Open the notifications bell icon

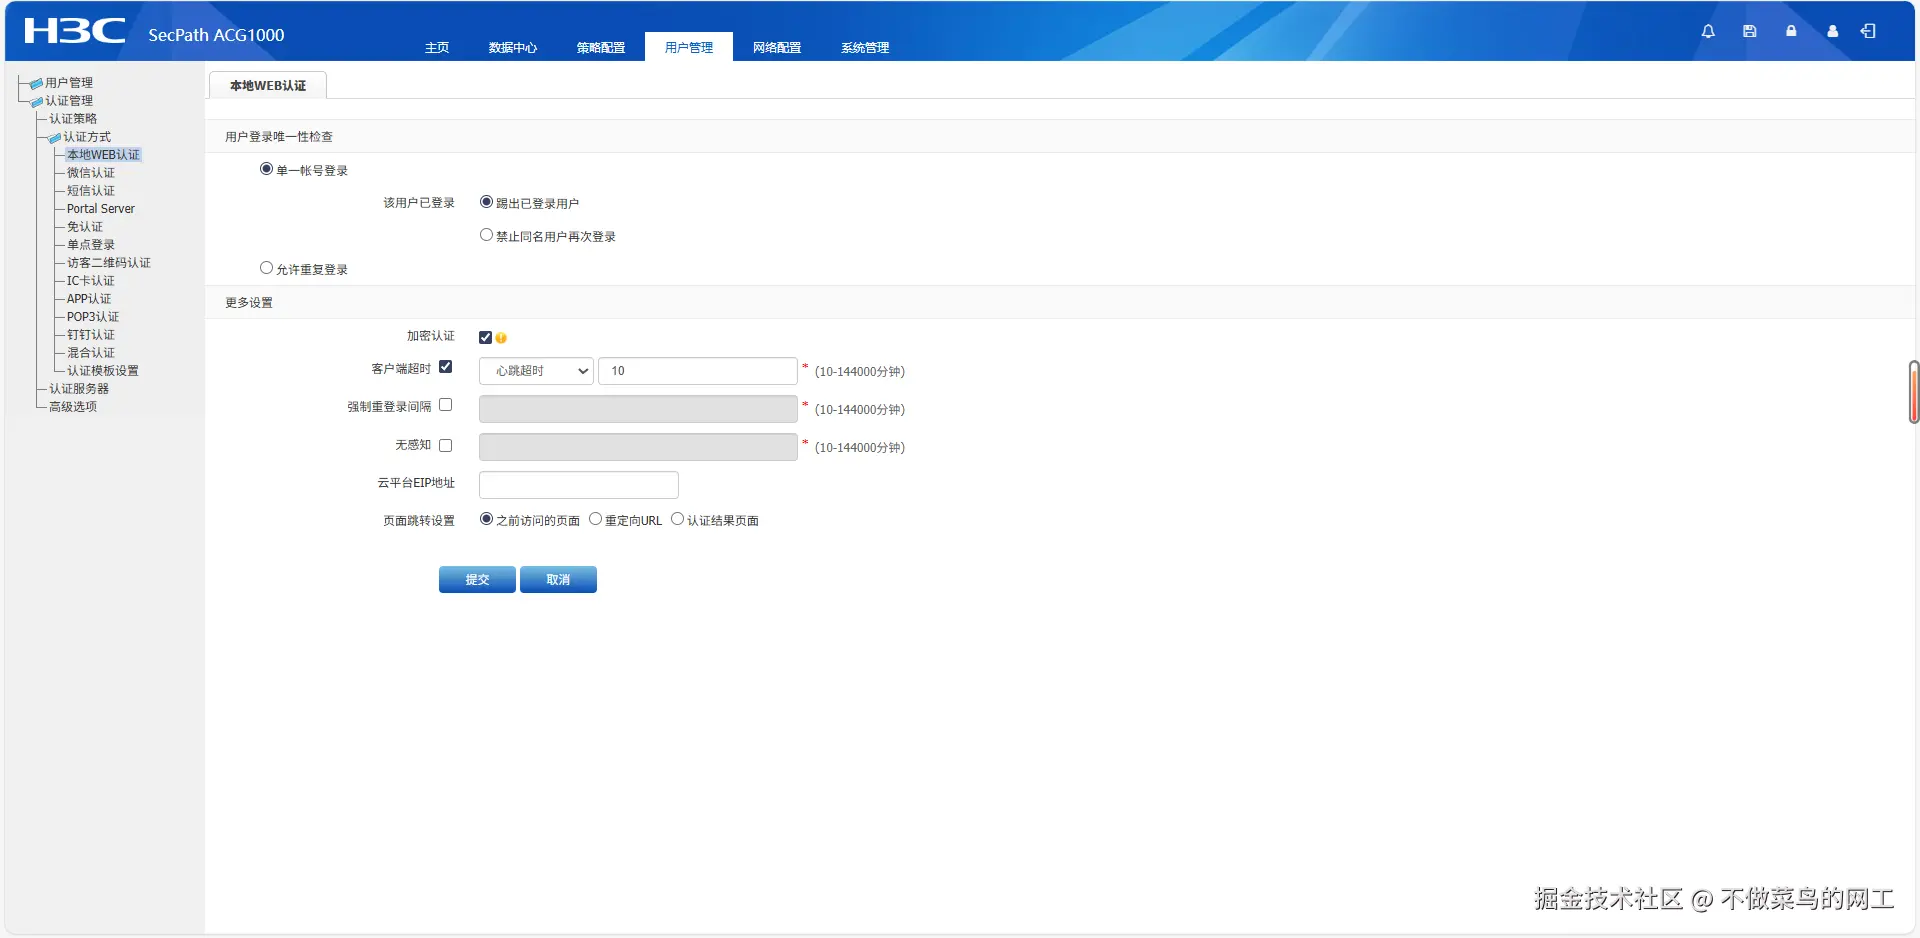coord(1708,31)
